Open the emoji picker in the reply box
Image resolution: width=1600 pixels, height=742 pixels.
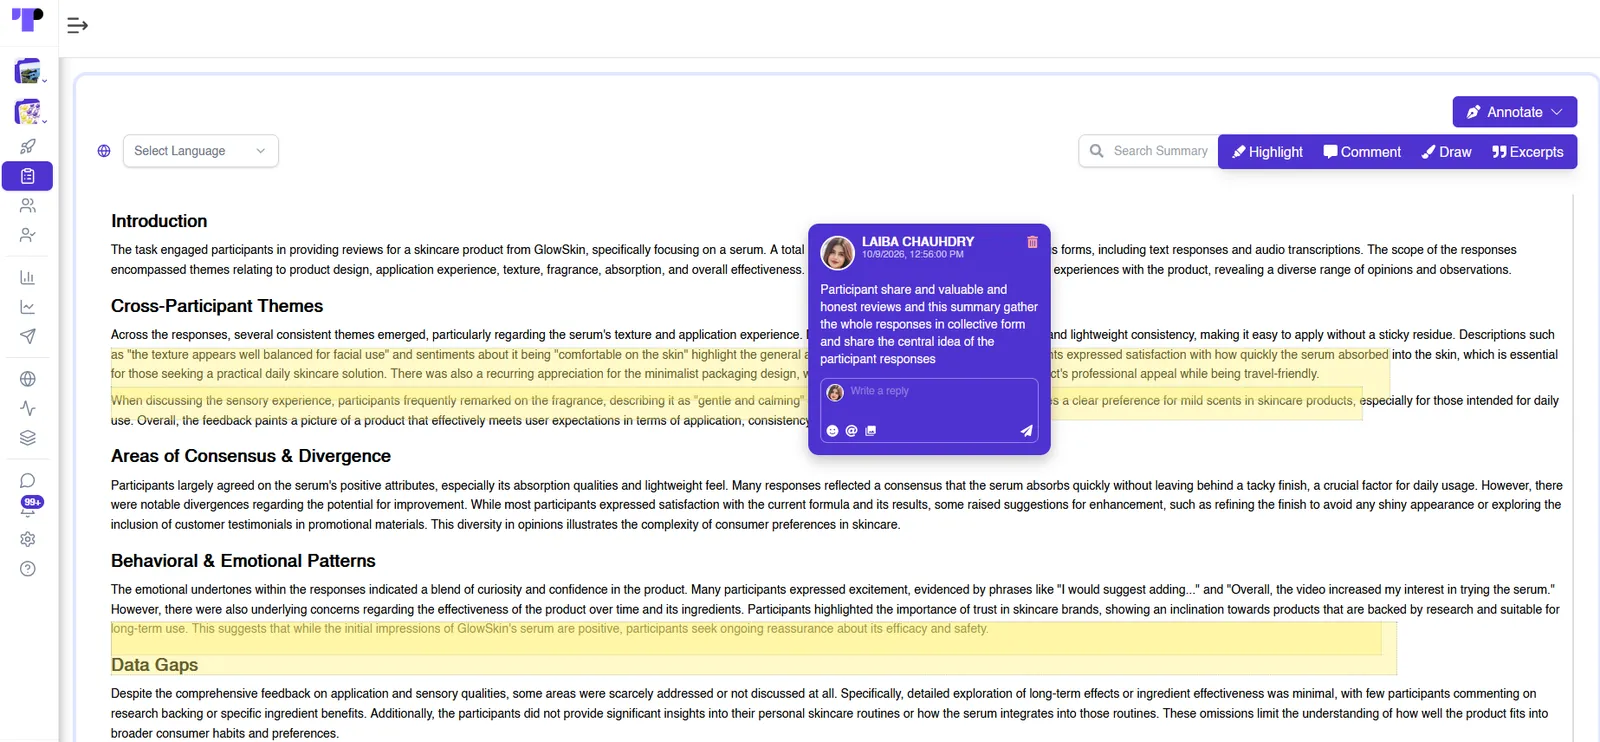(x=832, y=431)
